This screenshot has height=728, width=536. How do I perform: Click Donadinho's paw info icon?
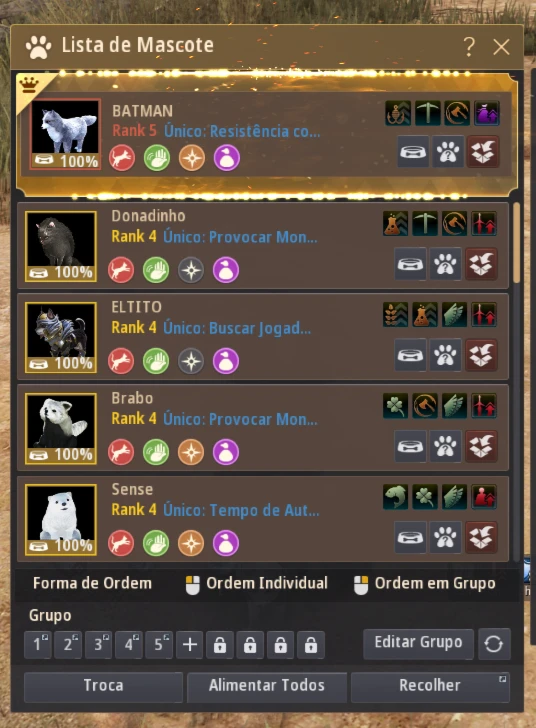[x=445, y=264]
